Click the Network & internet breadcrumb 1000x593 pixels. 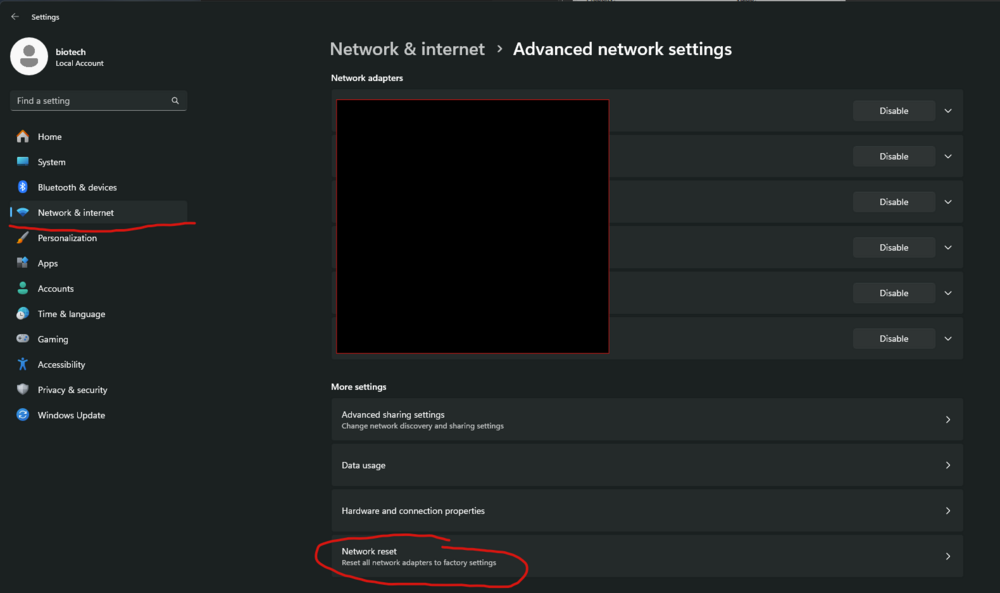click(407, 49)
